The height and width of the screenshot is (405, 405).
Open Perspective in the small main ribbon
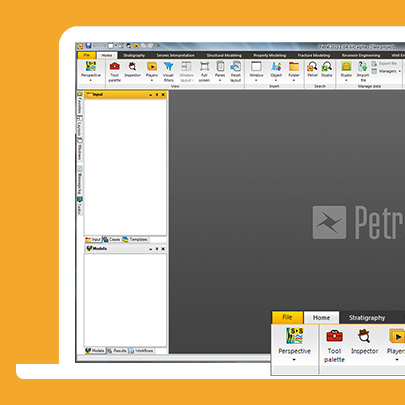(x=91, y=70)
